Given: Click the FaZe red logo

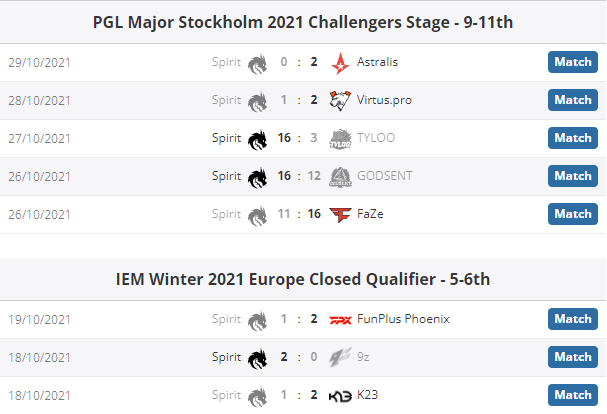Looking at the screenshot, I should click(x=340, y=215).
